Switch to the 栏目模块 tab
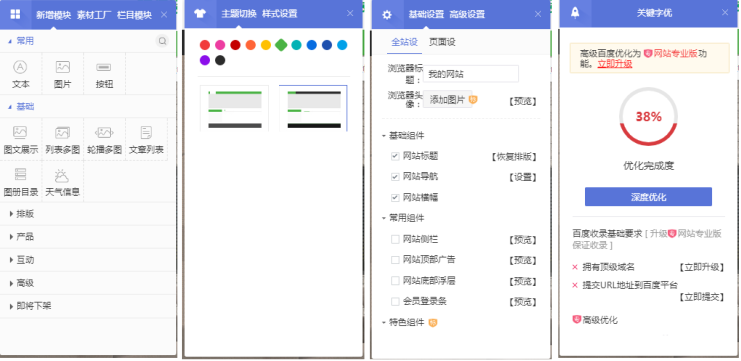This screenshot has height=361, width=741. click(x=135, y=15)
